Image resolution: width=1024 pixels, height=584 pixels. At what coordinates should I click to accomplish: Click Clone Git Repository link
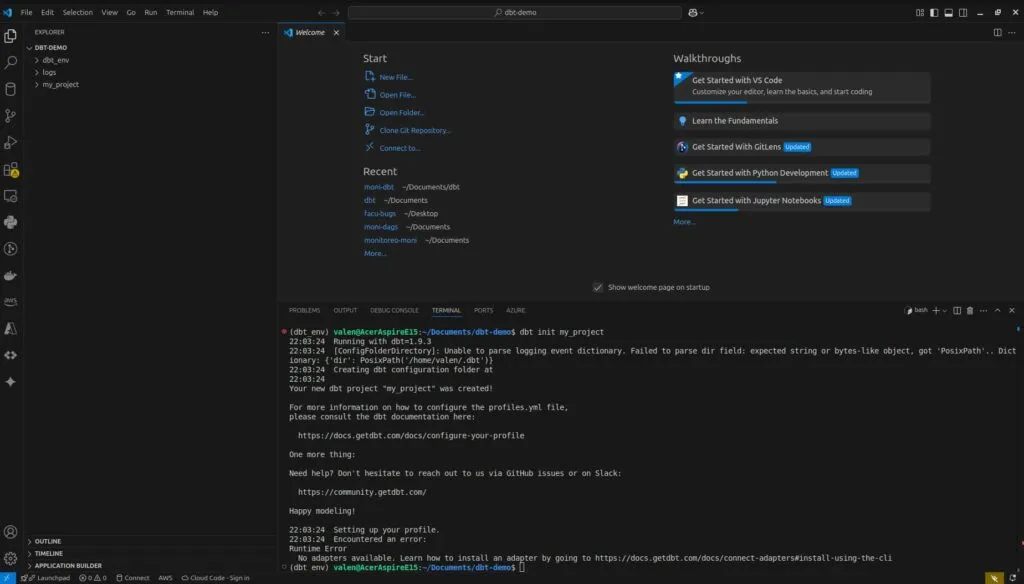415,130
